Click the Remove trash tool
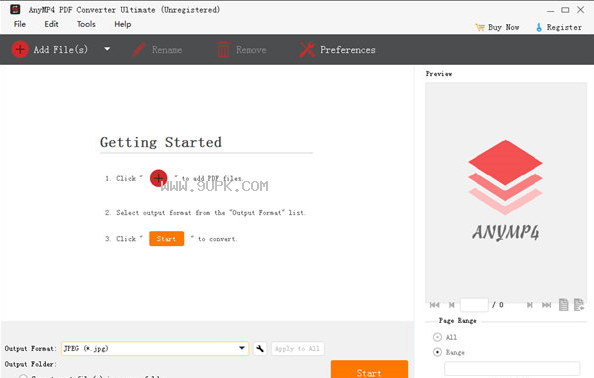 [x=242, y=50]
